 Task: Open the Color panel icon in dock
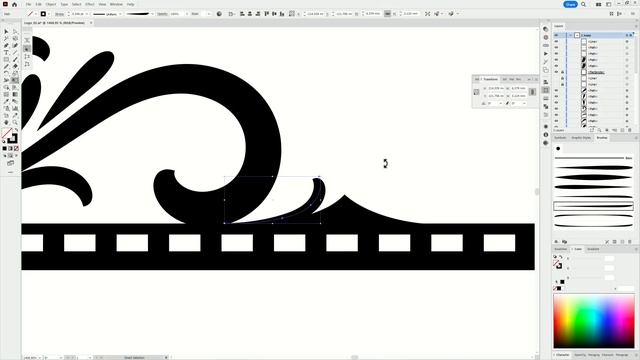[546, 29]
